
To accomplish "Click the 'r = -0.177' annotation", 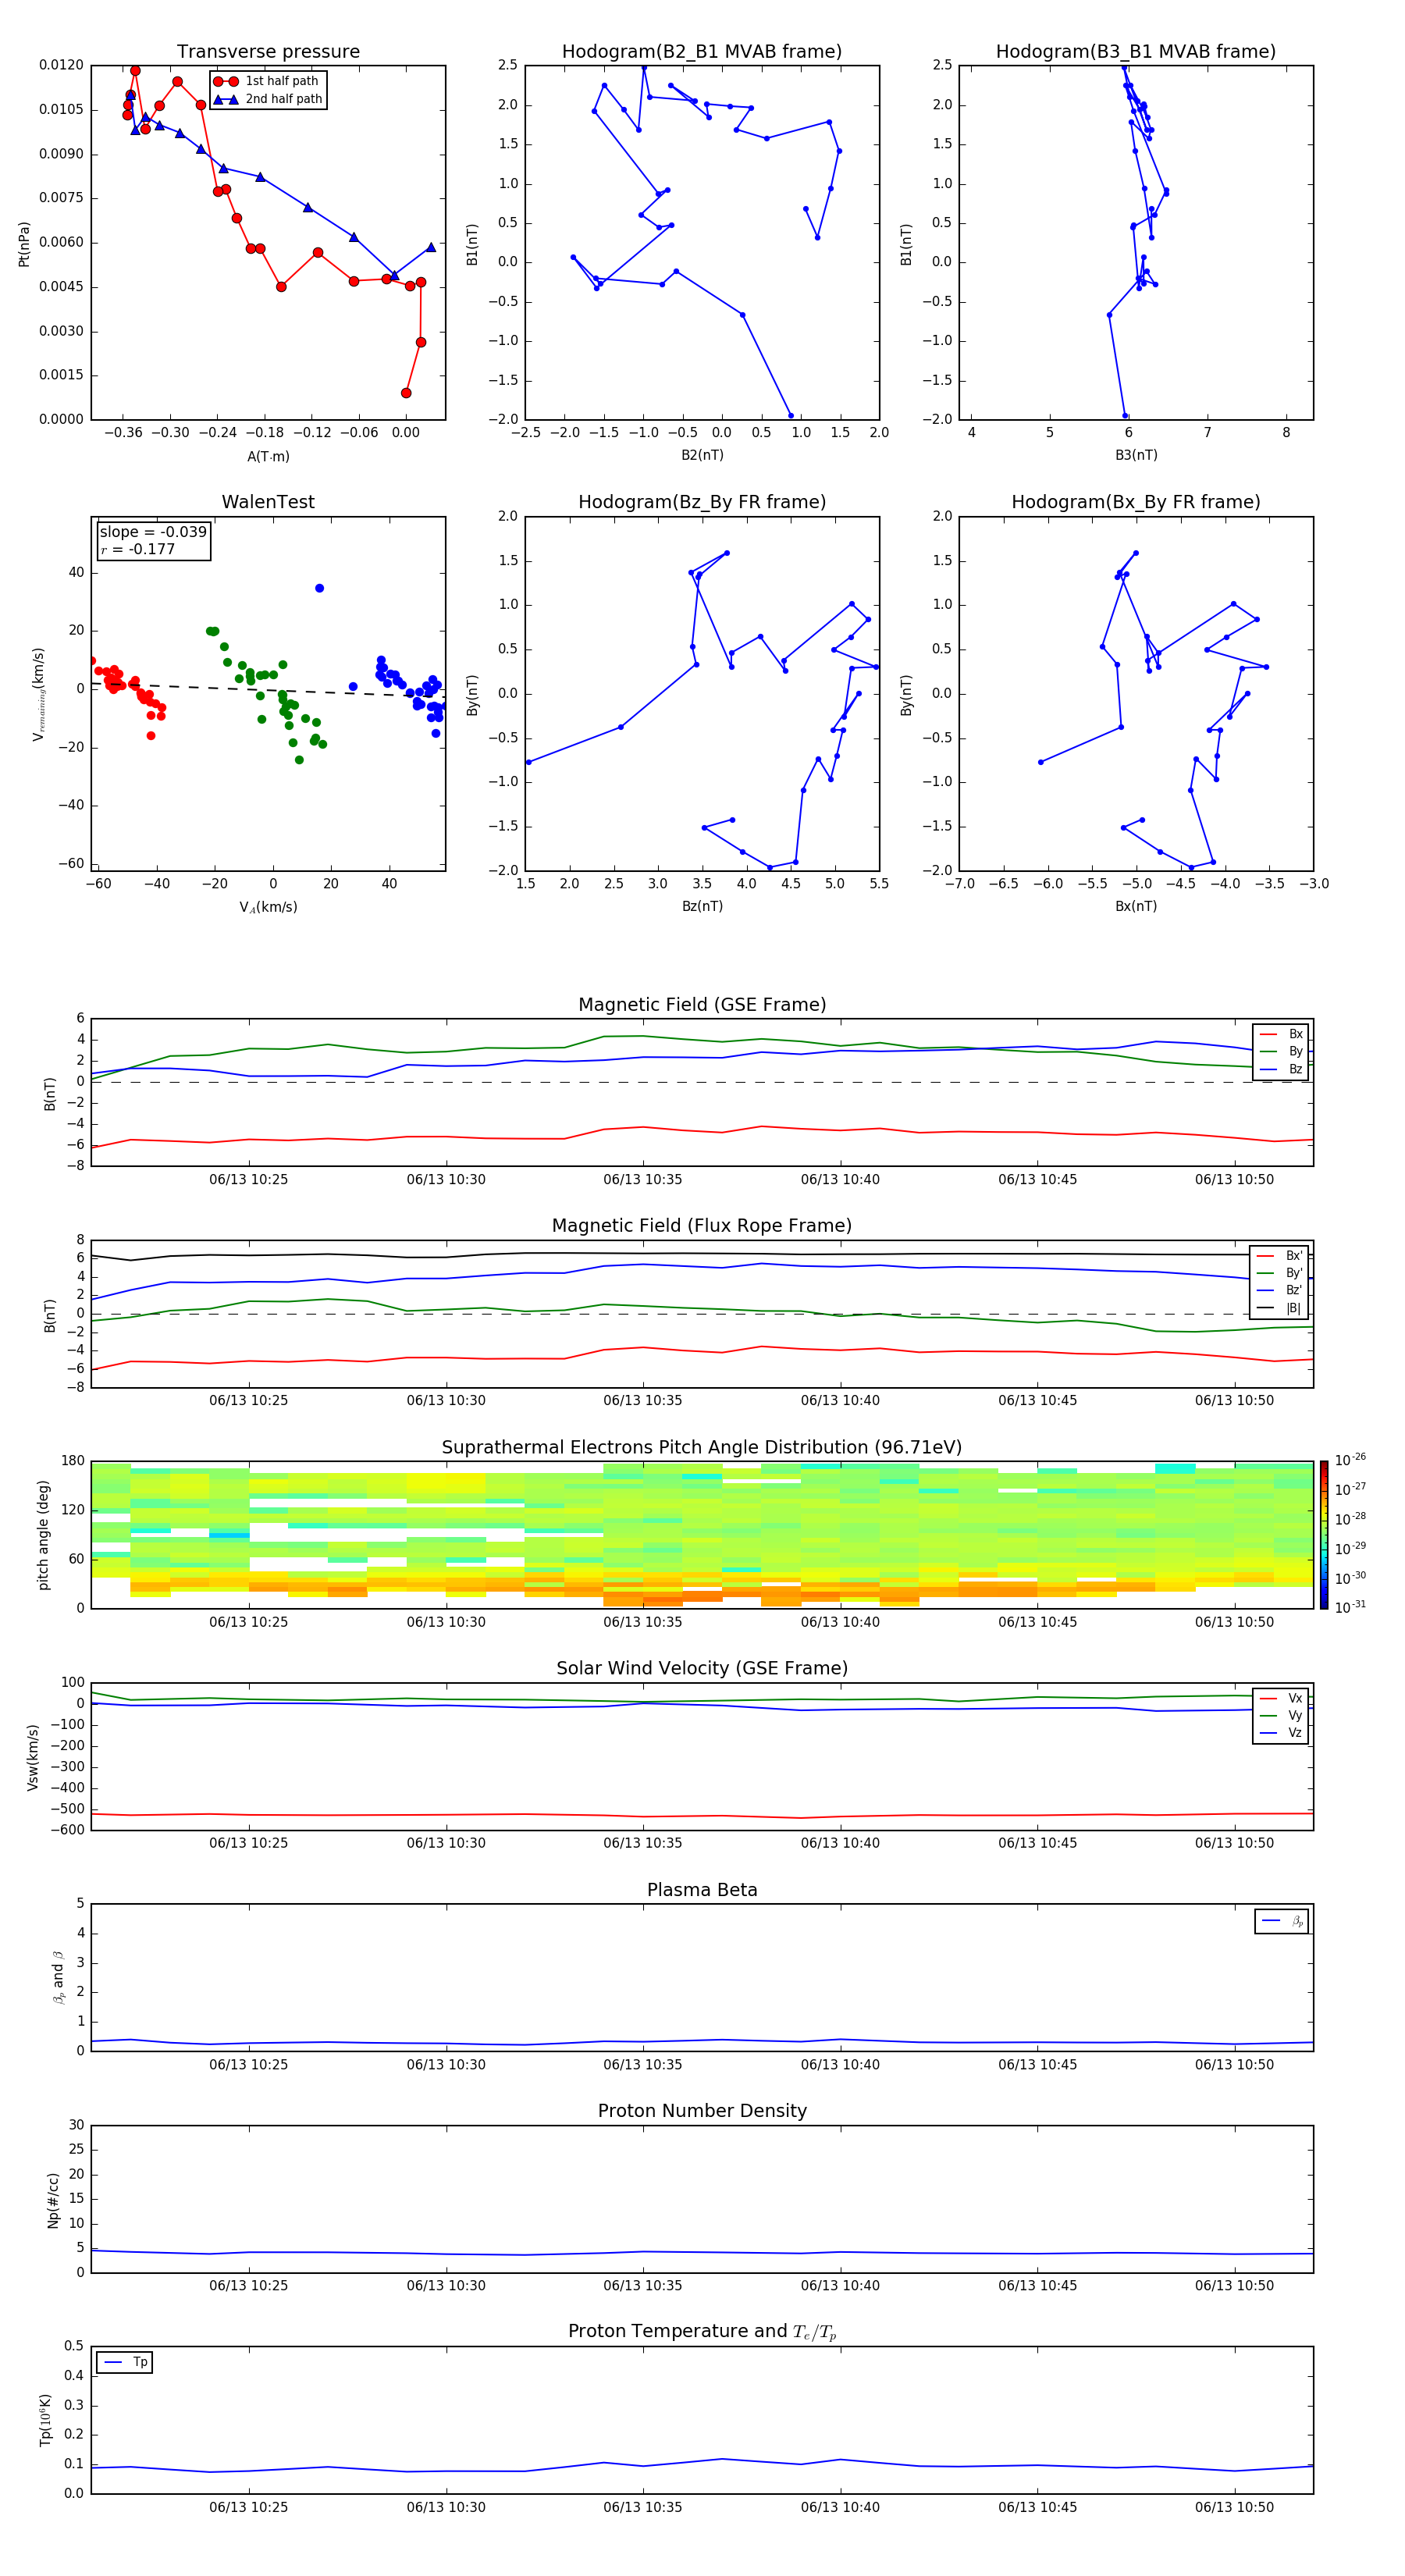I will 137,549.
